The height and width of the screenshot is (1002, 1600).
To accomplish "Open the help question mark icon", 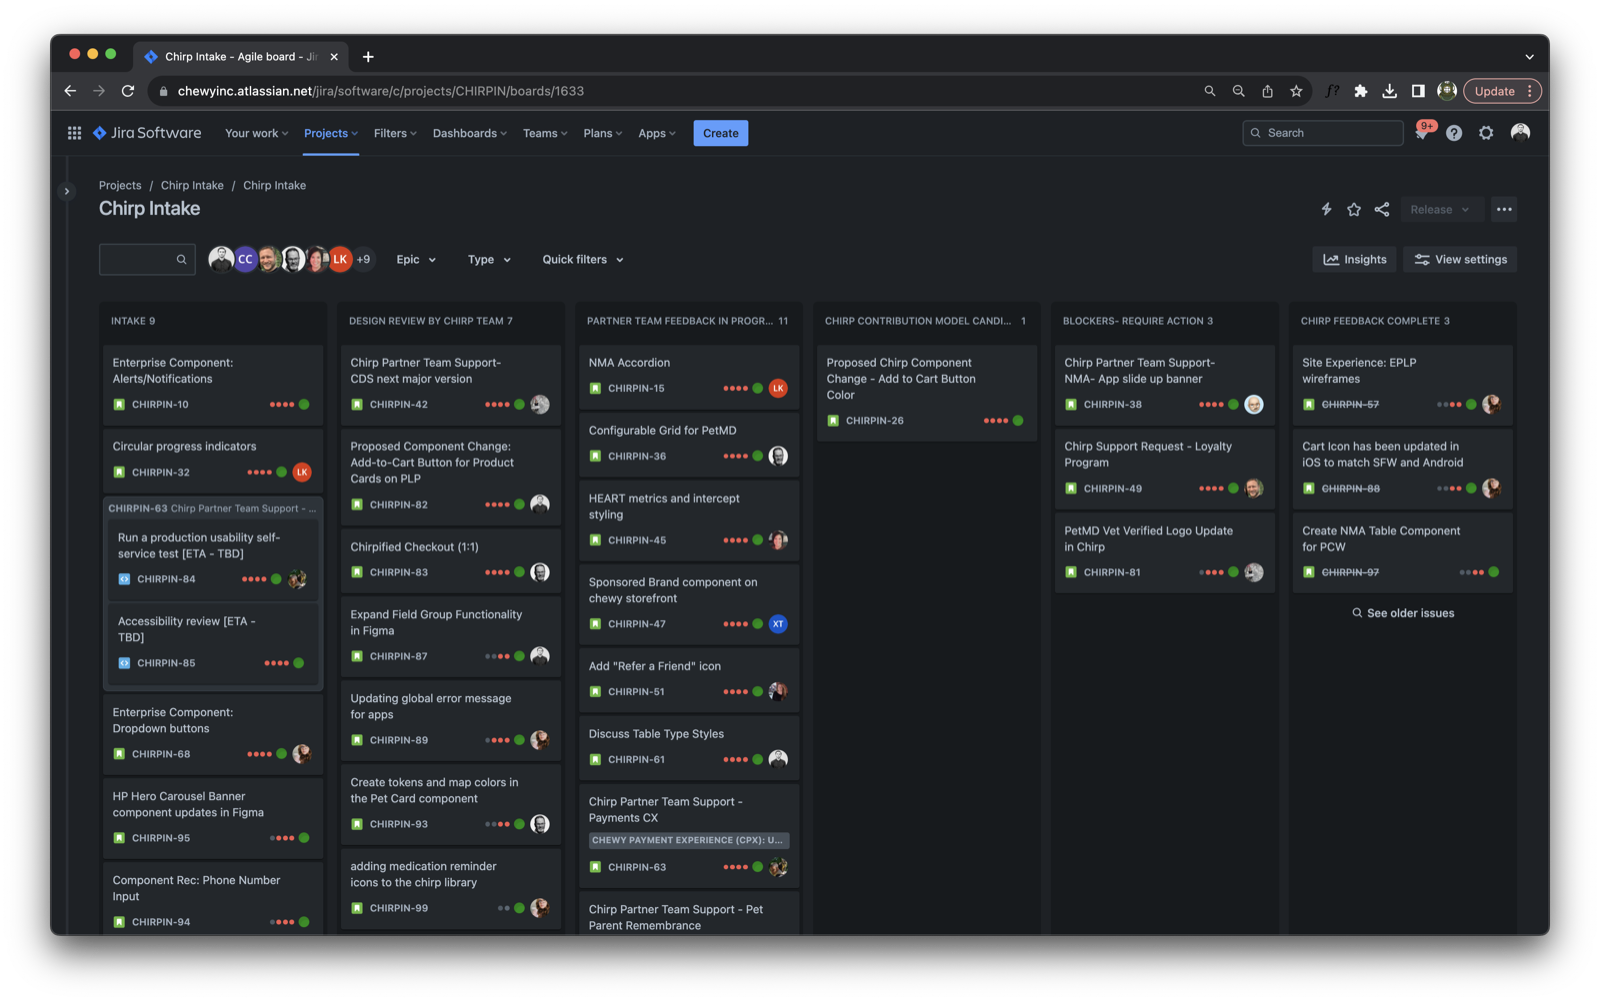I will 1454,133.
